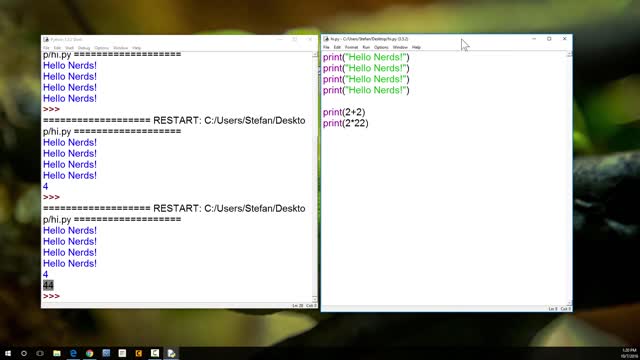The width and height of the screenshot is (640, 360).
Task: Open File menu in Python Shell window
Action: click(x=46, y=48)
